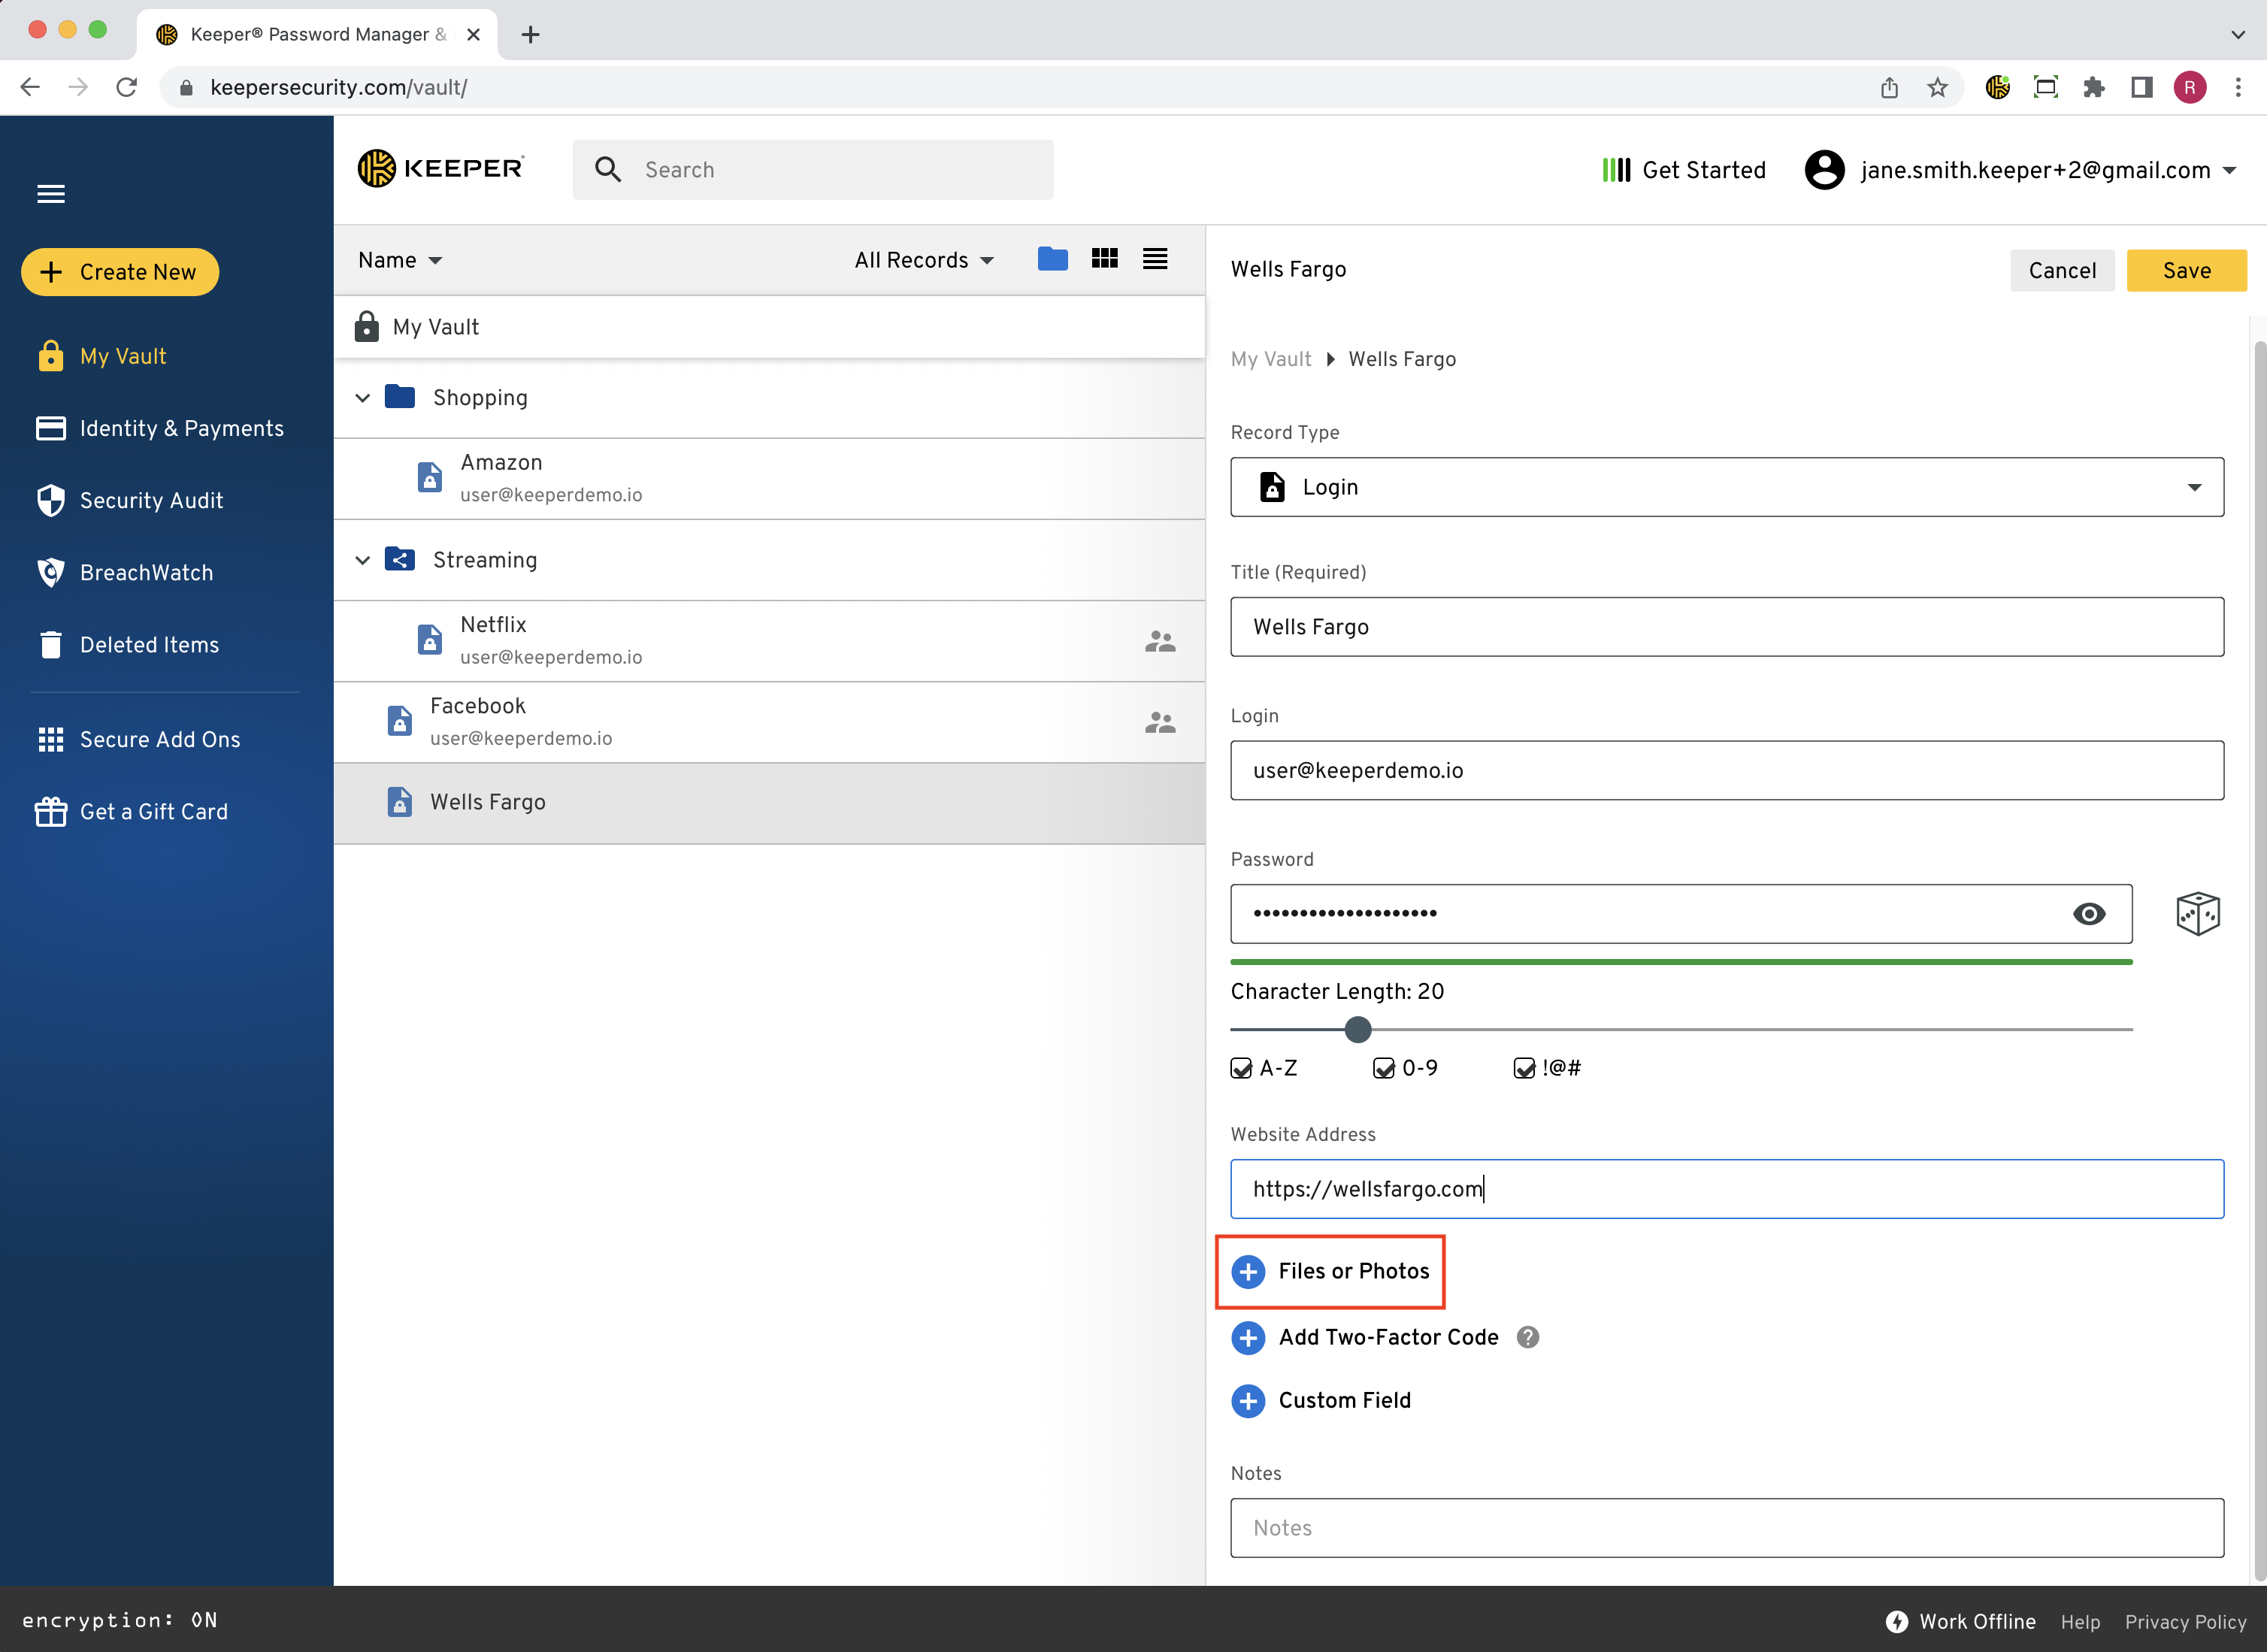Viewport: 2267px width, 1652px height.
Task: Open Chrome extensions puzzle icon
Action: pos(2093,88)
